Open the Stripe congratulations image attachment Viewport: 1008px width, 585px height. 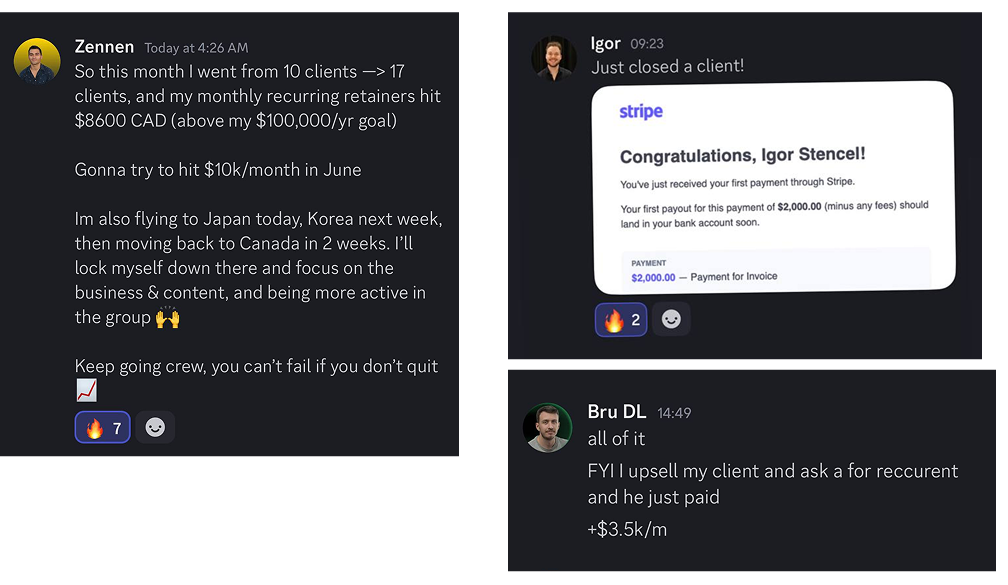772,190
